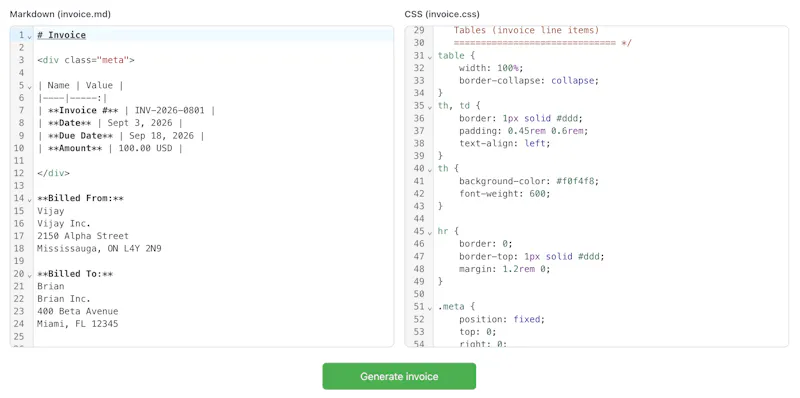Collapse the .meta rule fold arrow on line 51

430,308
